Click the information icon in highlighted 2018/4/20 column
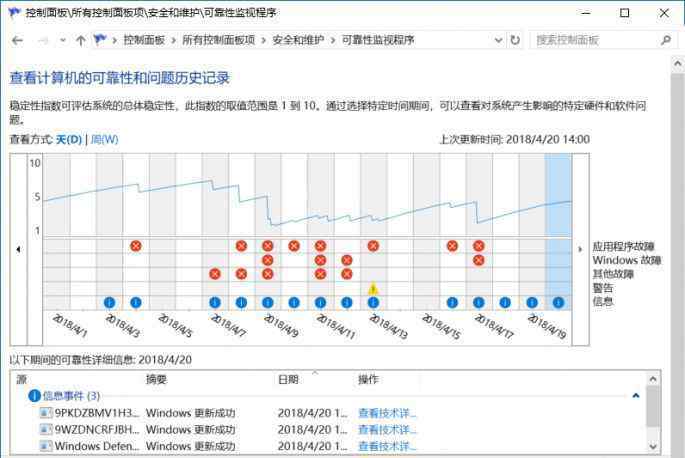Image resolution: width=685 pixels, height=458 pixels. point(558,302)
